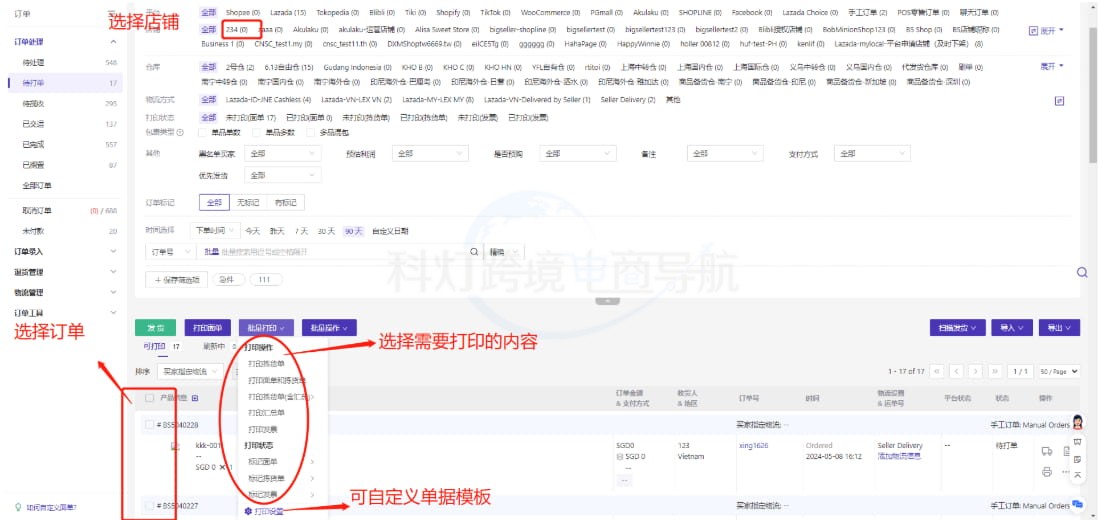
Task: Click the last-page pagination arrow
Action: pos(994,371)
